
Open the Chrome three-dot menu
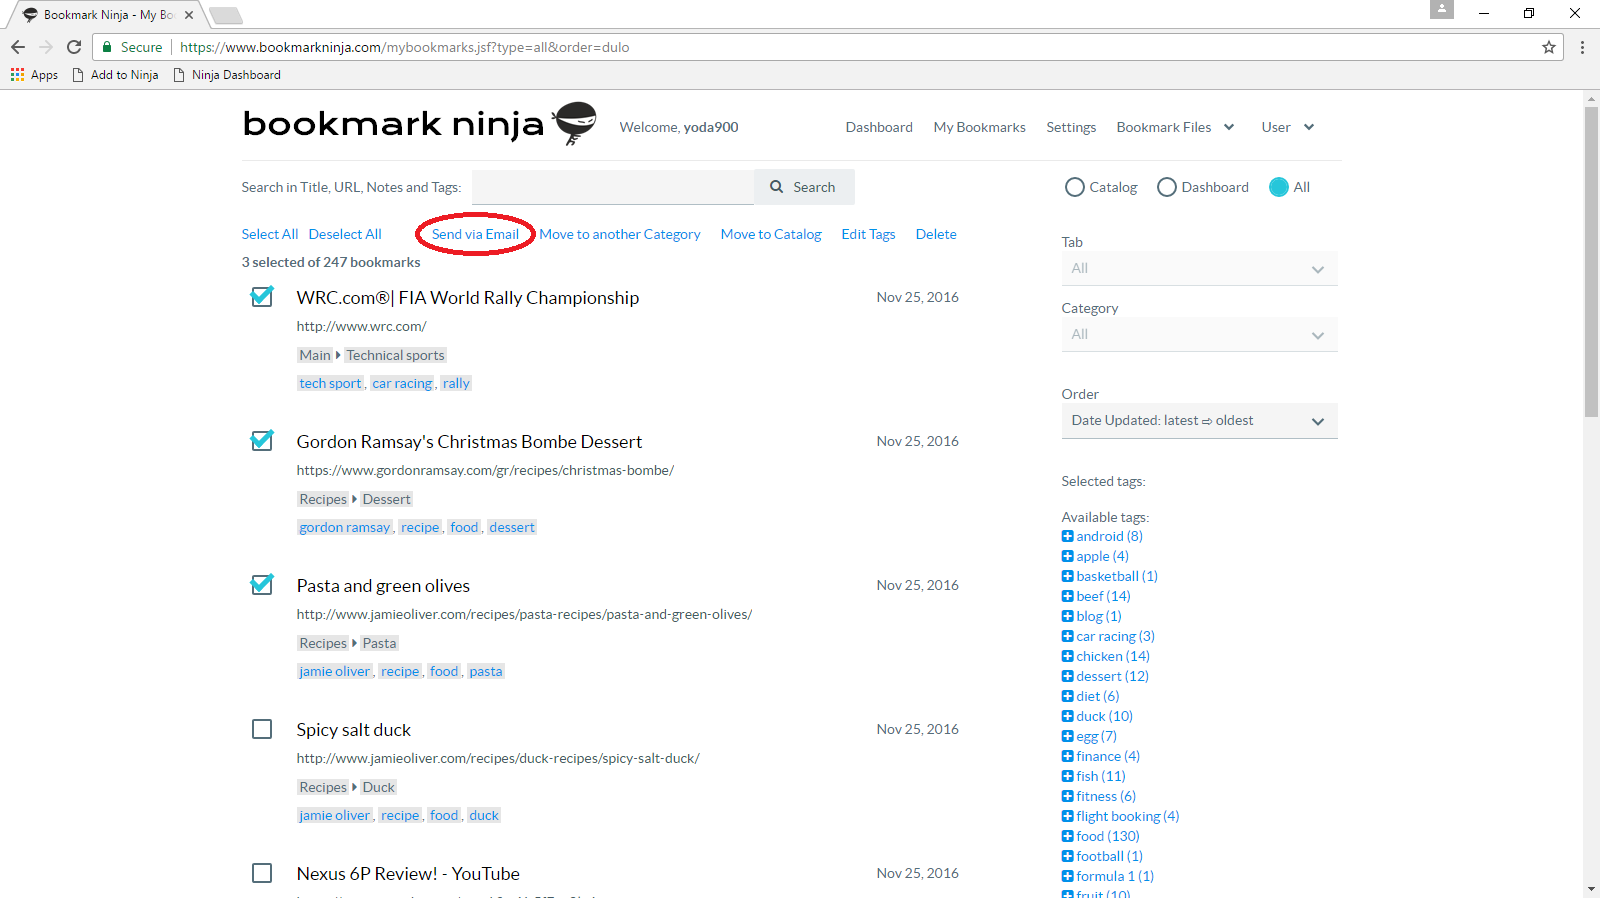click(1582, 47)
